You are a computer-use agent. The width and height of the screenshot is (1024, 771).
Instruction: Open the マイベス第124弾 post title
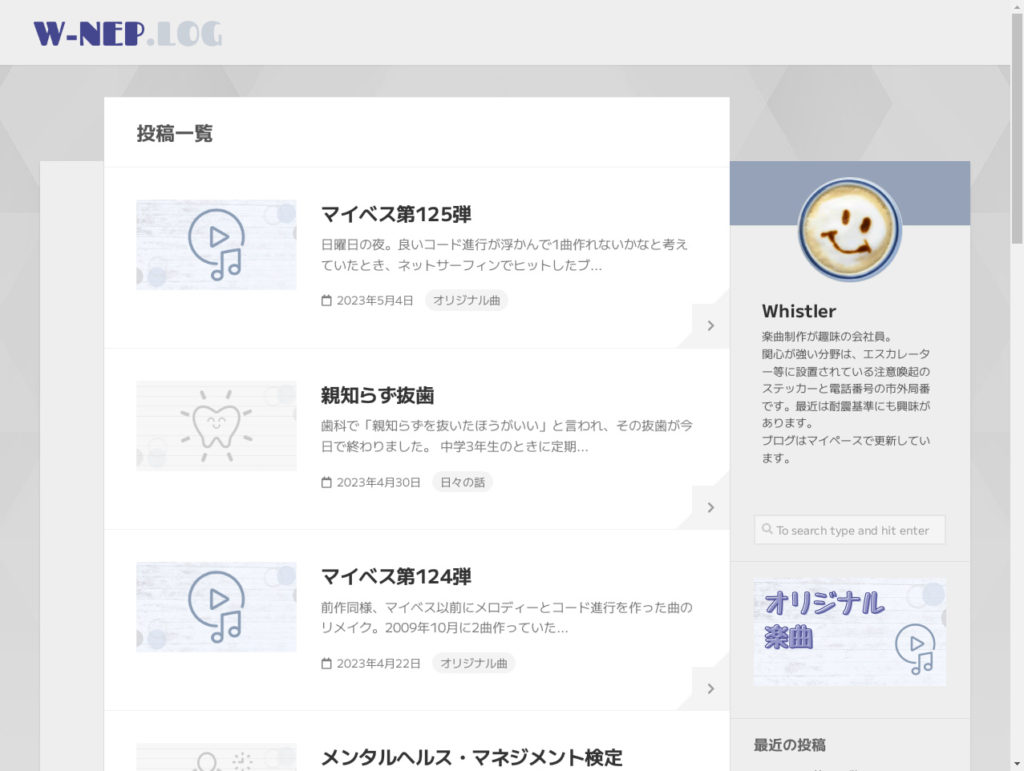tap(396, 576)
